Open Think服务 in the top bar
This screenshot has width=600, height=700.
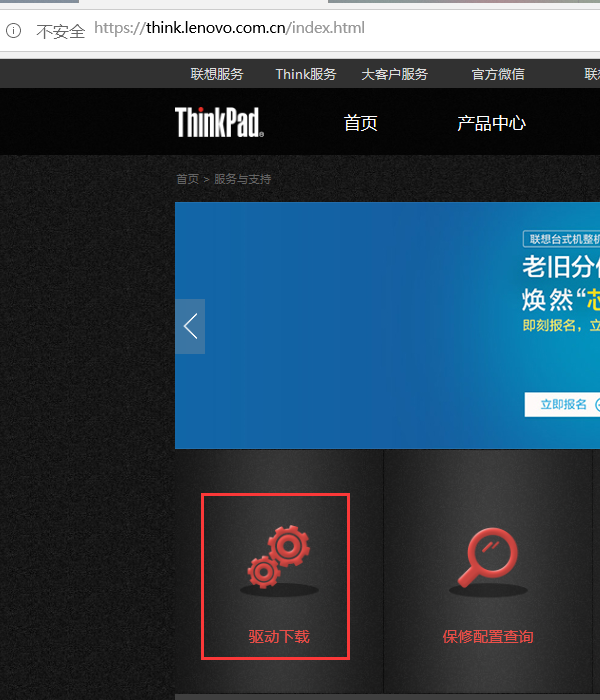[306, 74]
